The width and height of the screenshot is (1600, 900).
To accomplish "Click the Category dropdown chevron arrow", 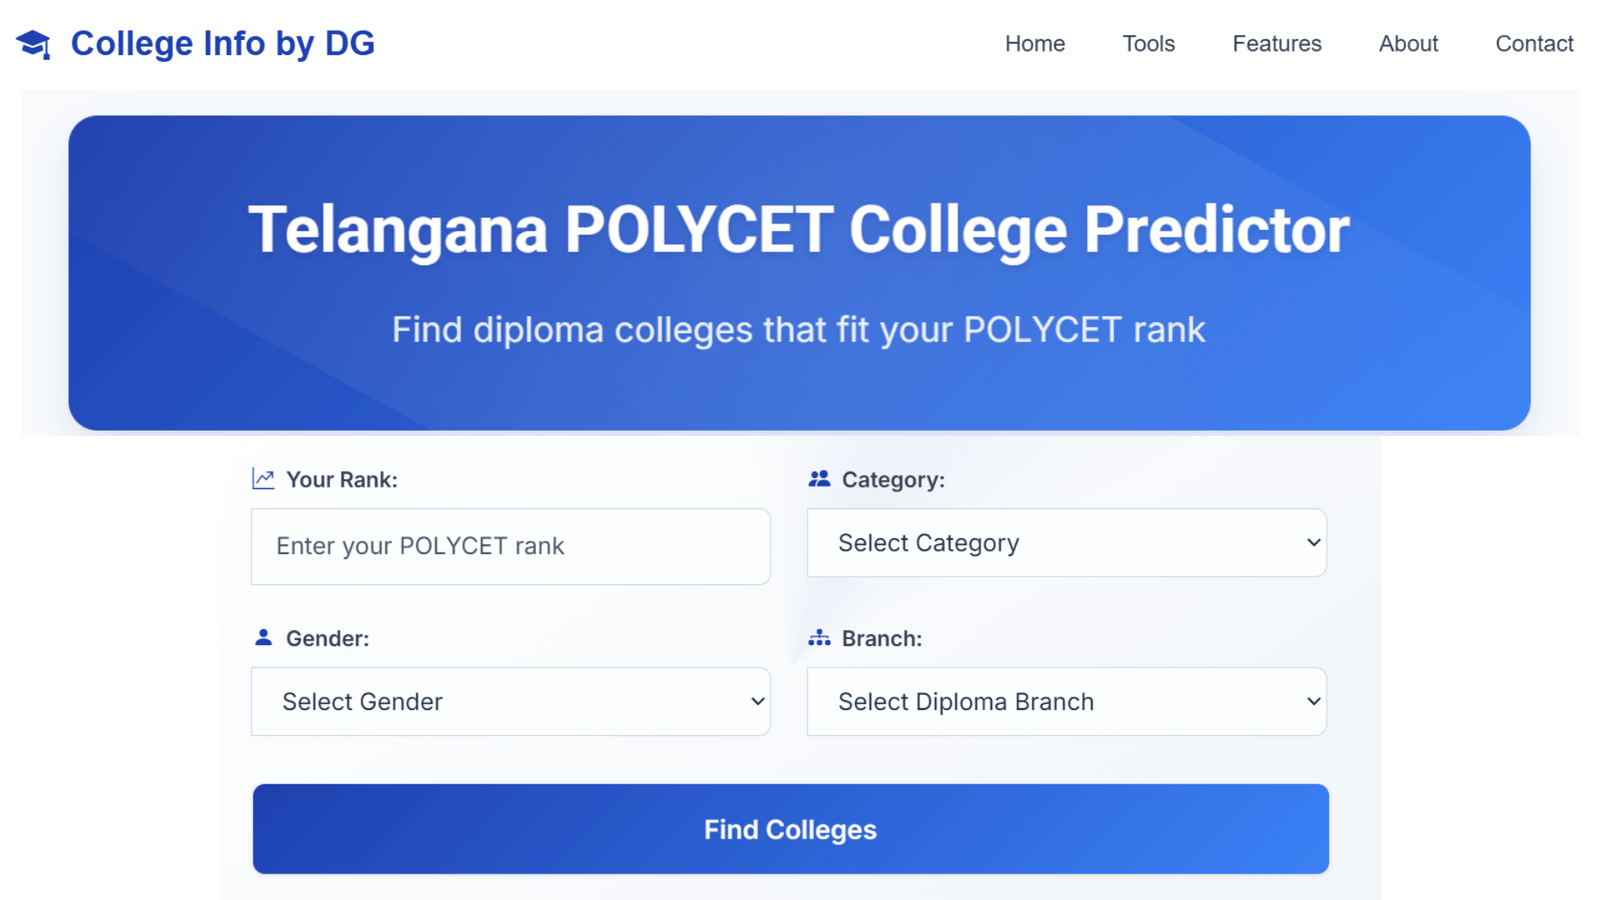I will [1314, 542].
